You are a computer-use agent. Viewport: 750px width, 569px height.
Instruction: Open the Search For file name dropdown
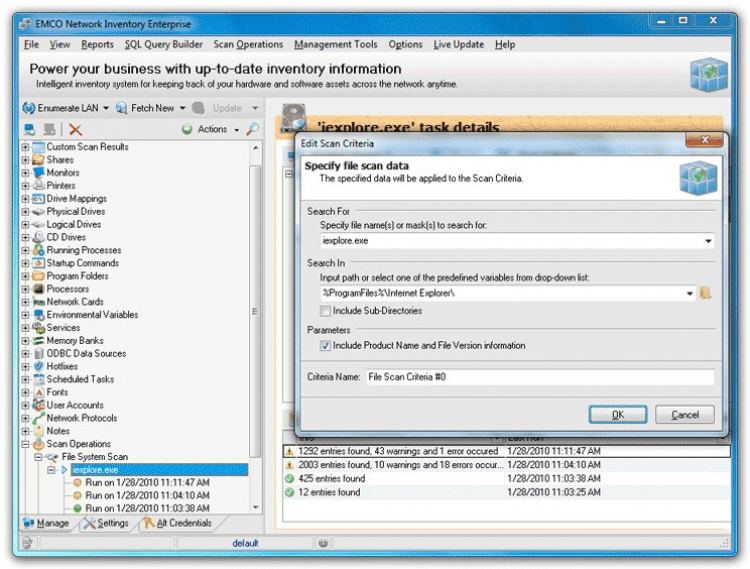click(708, 241)
